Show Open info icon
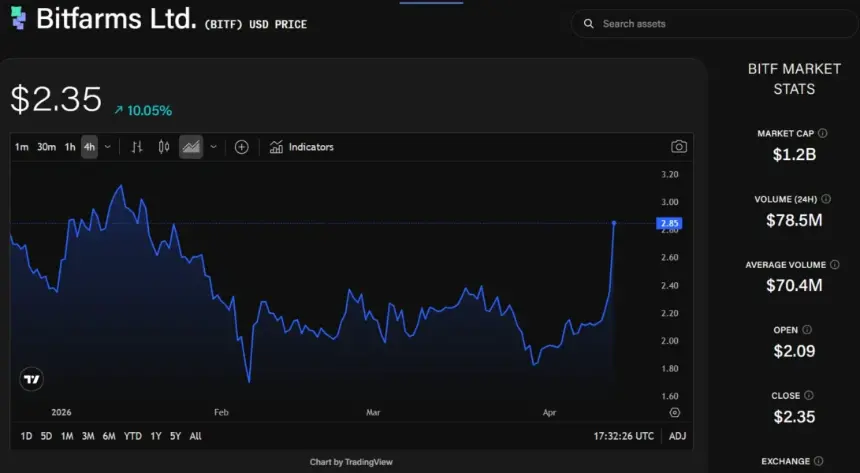 (807, 330)
